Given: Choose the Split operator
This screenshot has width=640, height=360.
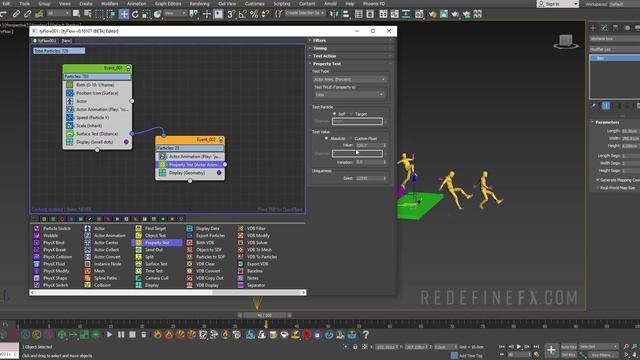Looking at the screenshot, I should click(149, 257).
